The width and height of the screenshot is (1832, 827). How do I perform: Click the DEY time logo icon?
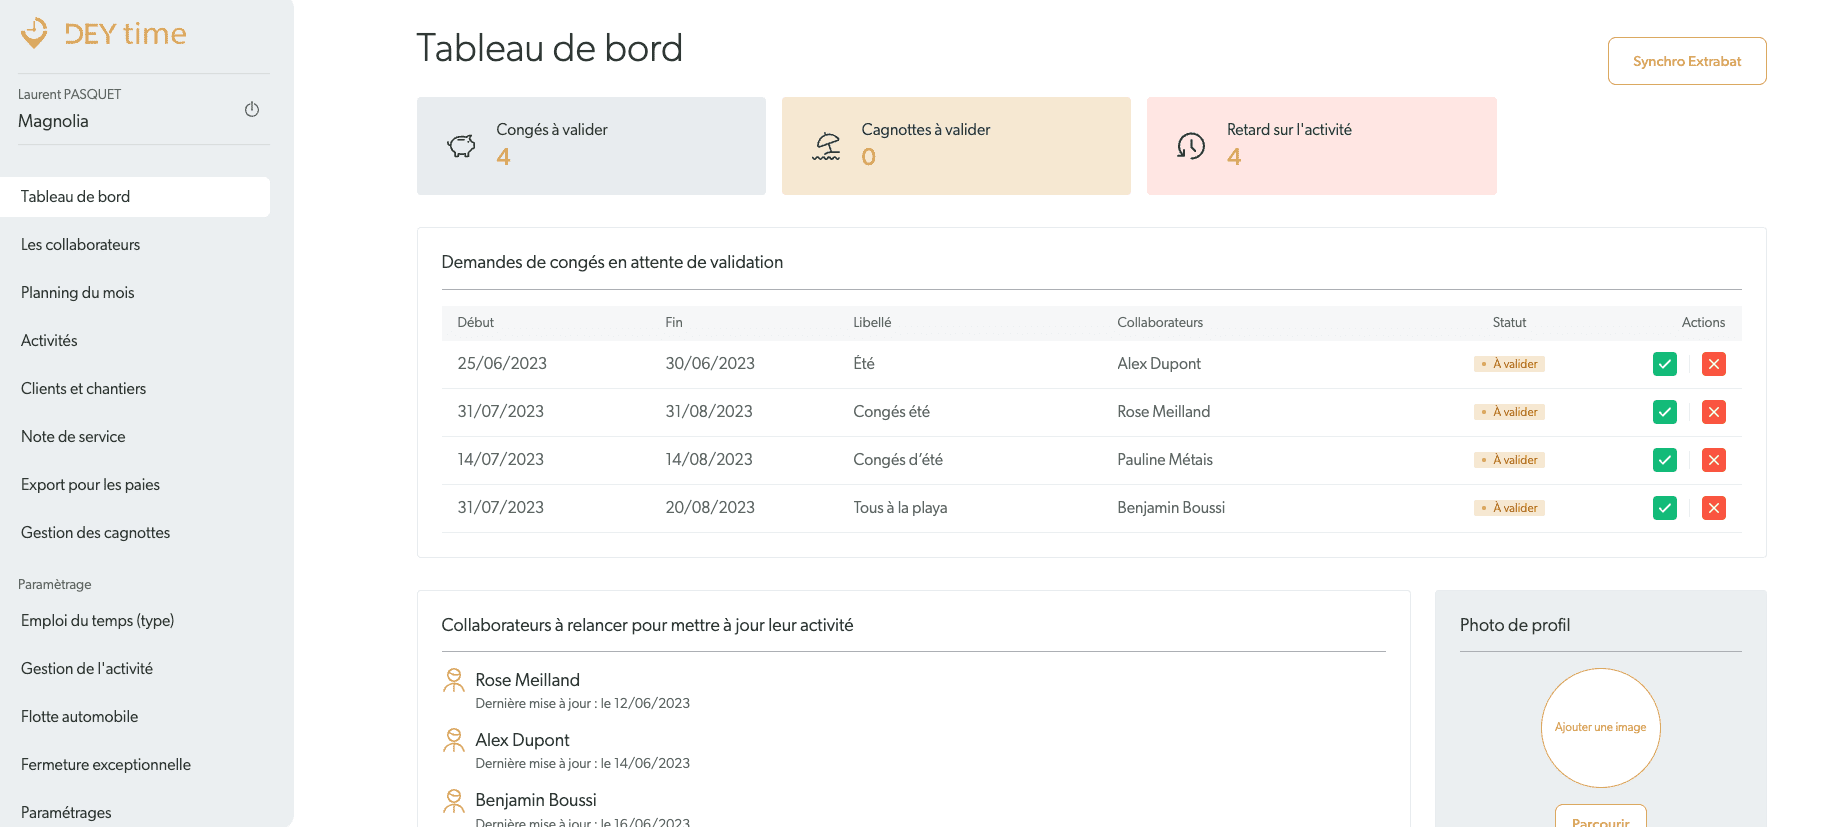click(x=35, y=33)
